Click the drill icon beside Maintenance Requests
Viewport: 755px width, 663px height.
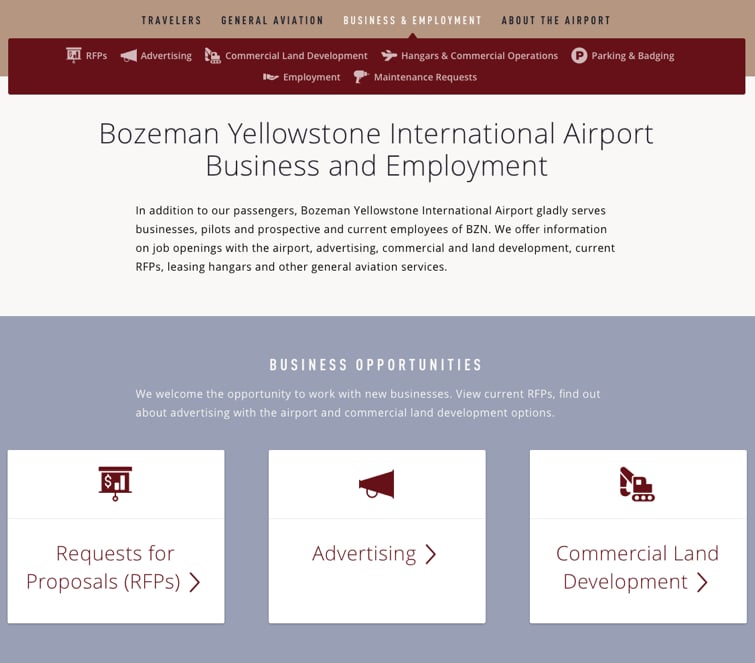coord(361,77)
